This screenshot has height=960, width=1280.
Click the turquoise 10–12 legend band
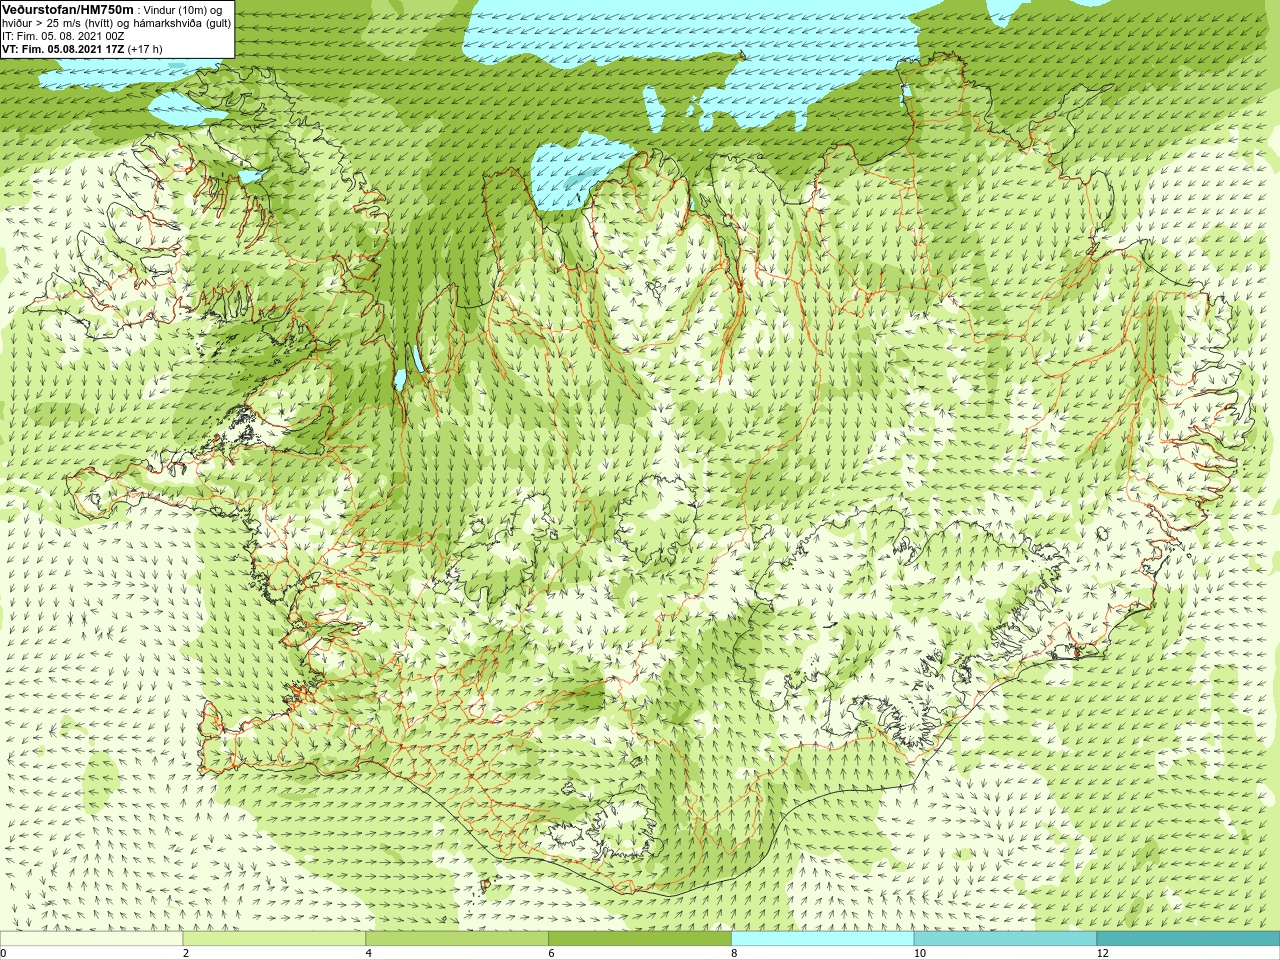click(1005, 939)
